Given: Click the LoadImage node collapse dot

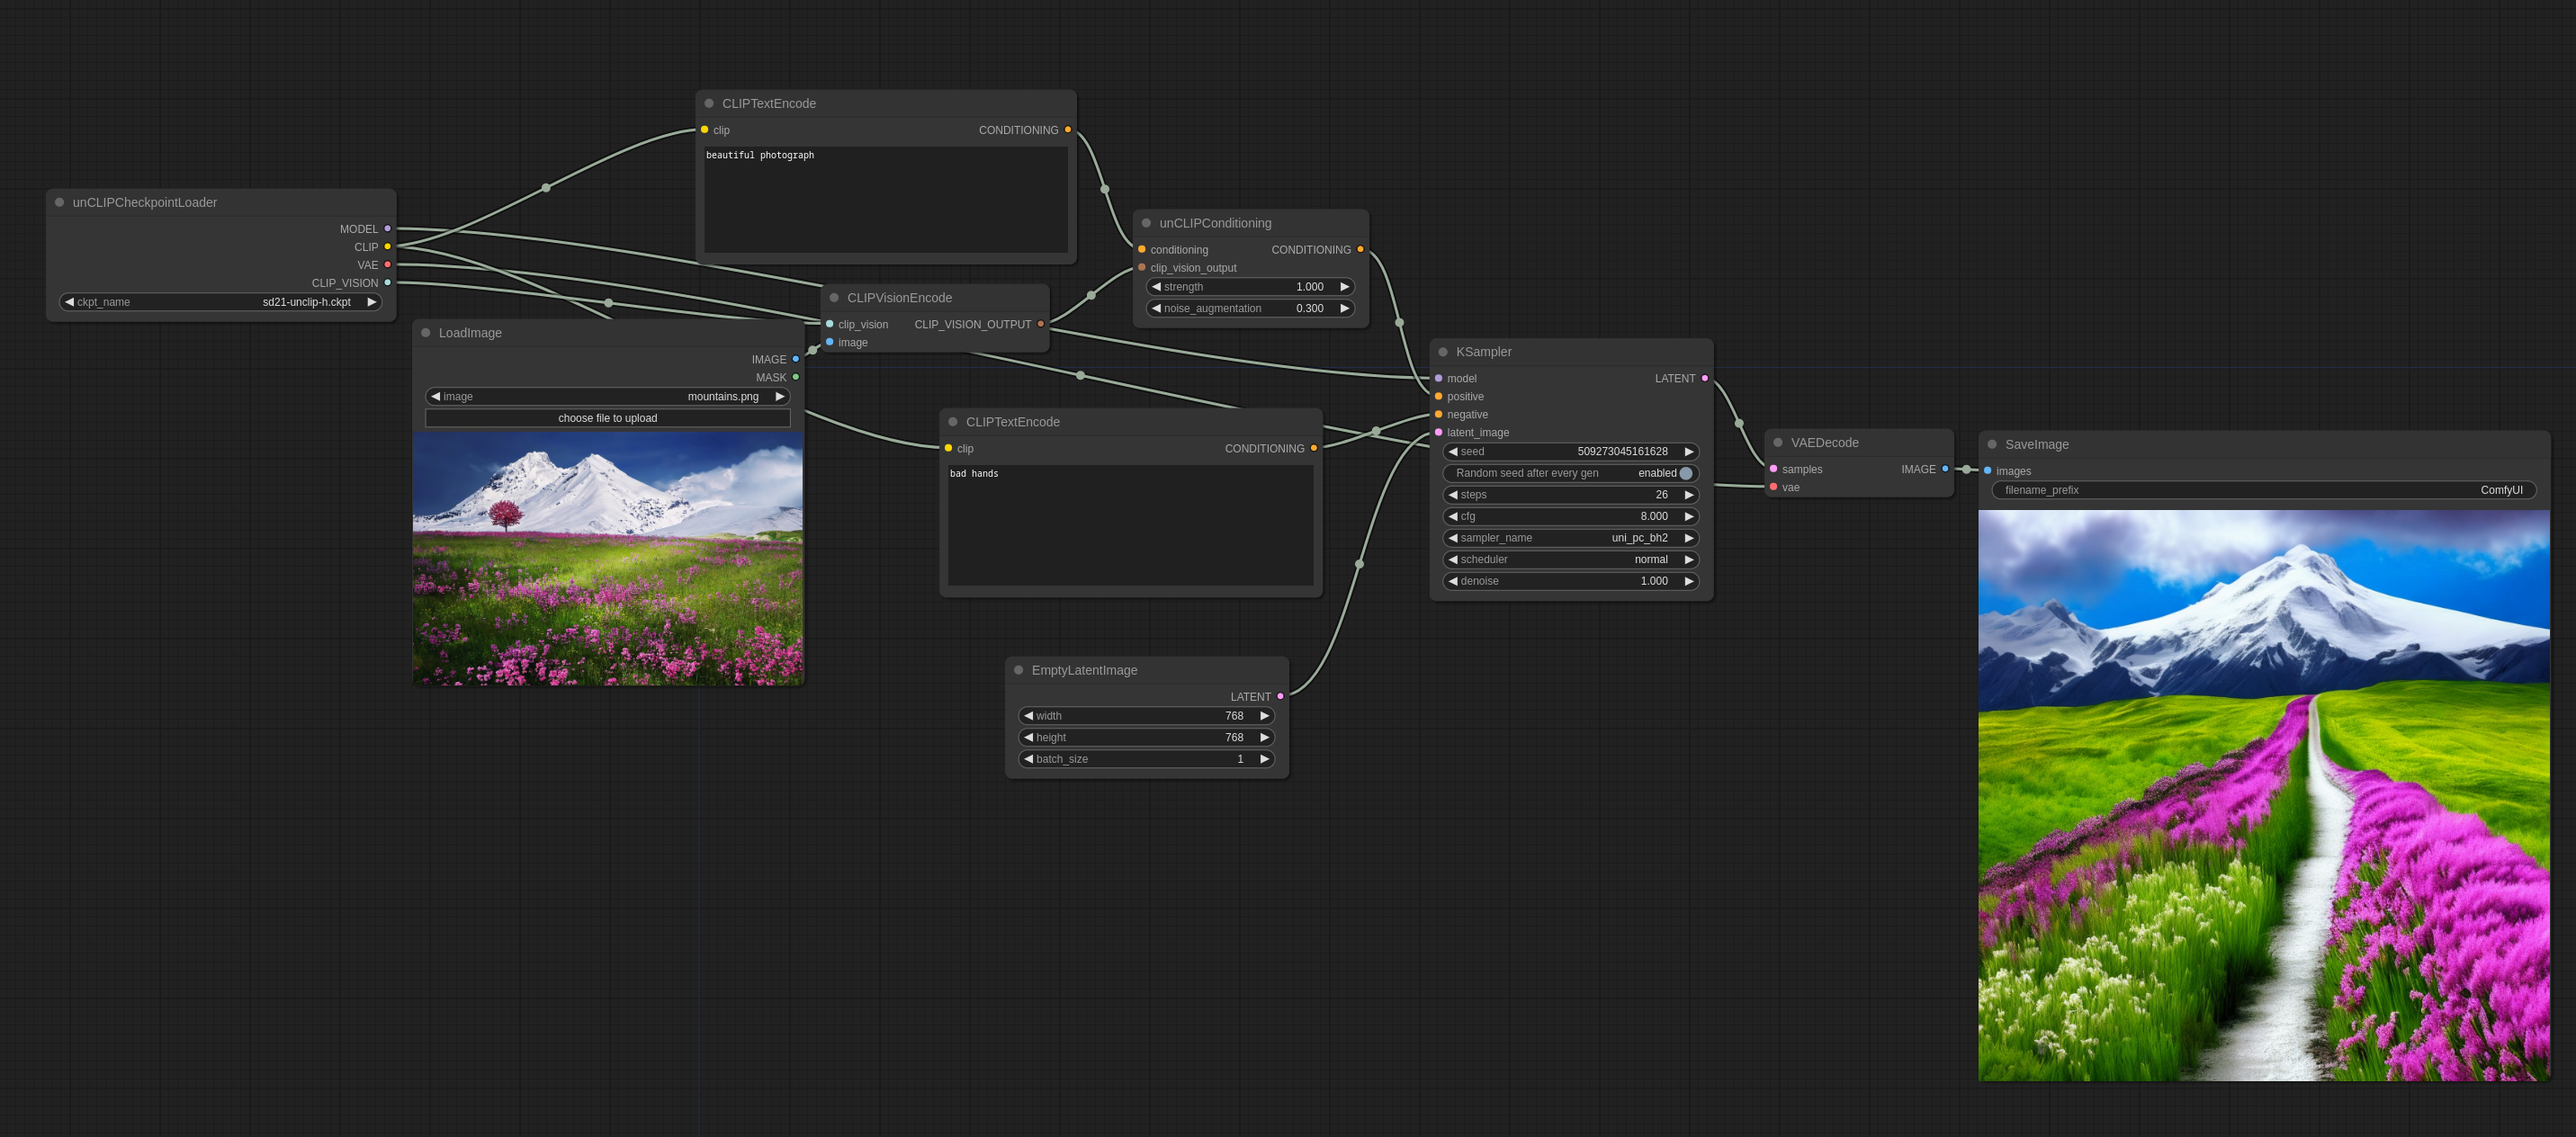Looking at the screenshot, I should point(426,333).
